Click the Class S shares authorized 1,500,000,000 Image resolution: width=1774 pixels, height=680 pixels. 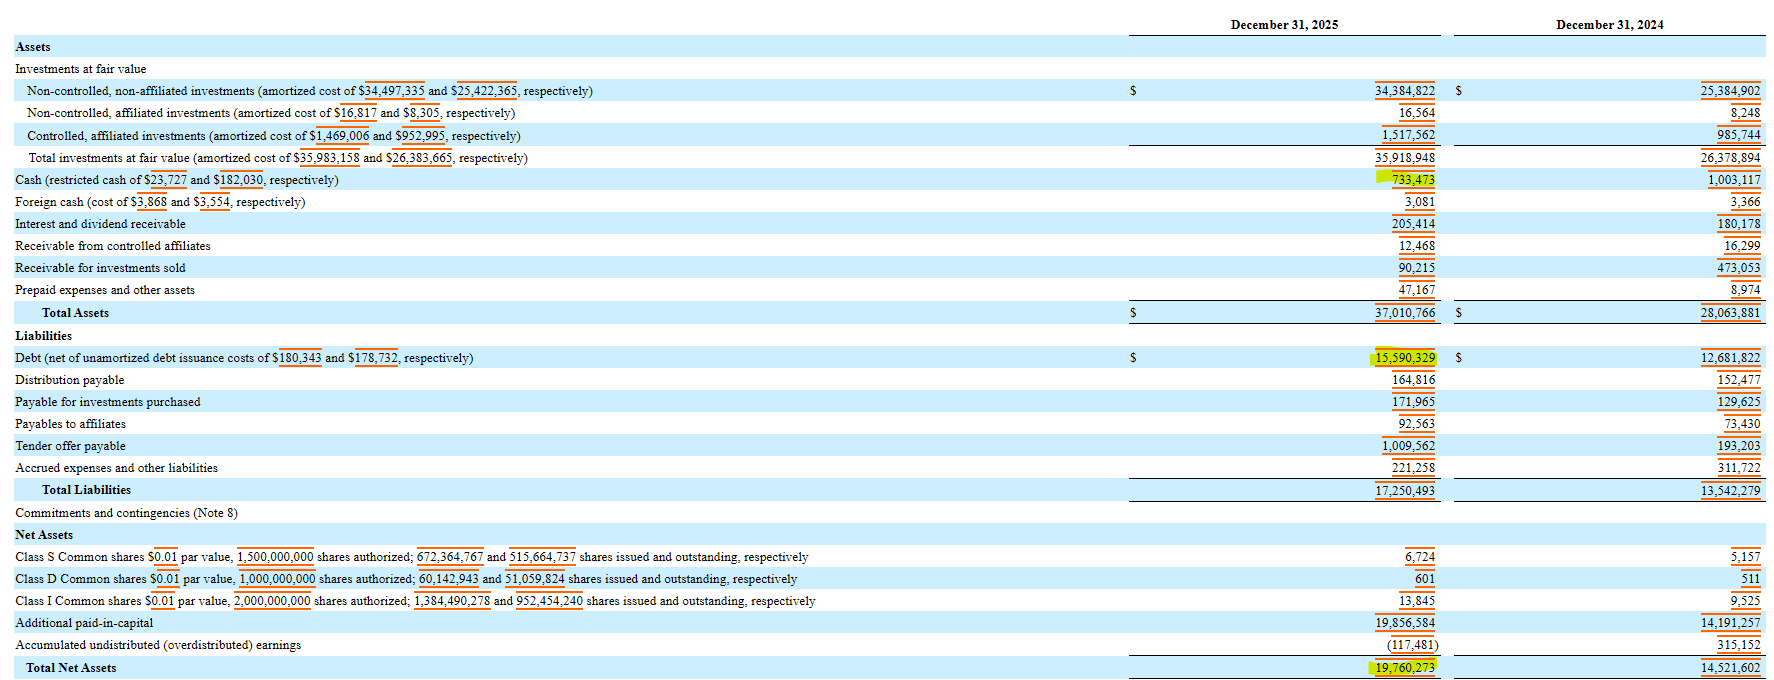tap(275, 557)
